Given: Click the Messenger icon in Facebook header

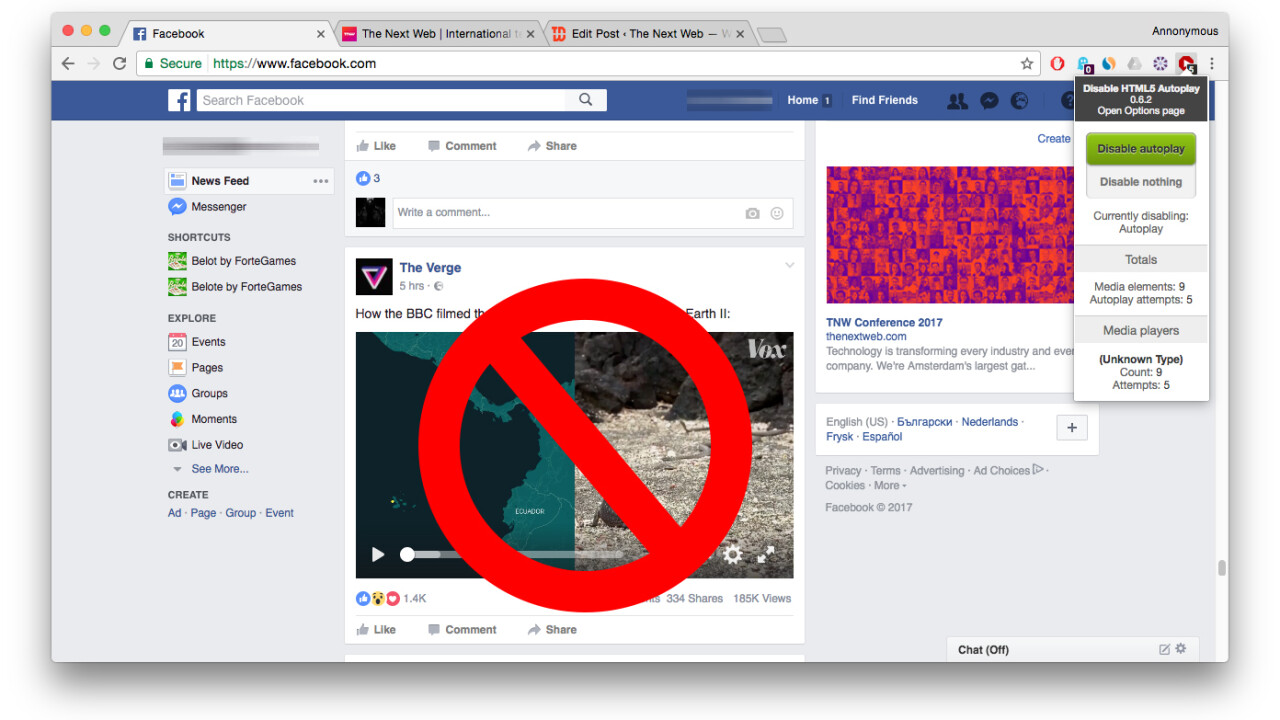Looking at the screenshot, I should coord(988,100).
